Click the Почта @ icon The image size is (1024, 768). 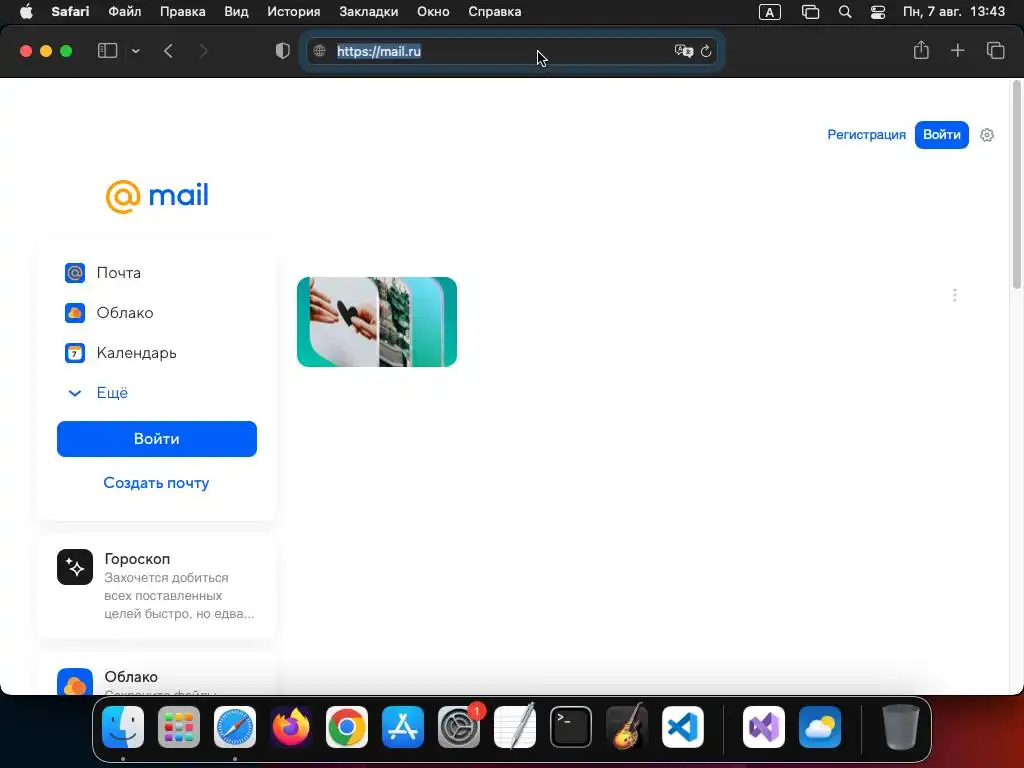[75, 272]
